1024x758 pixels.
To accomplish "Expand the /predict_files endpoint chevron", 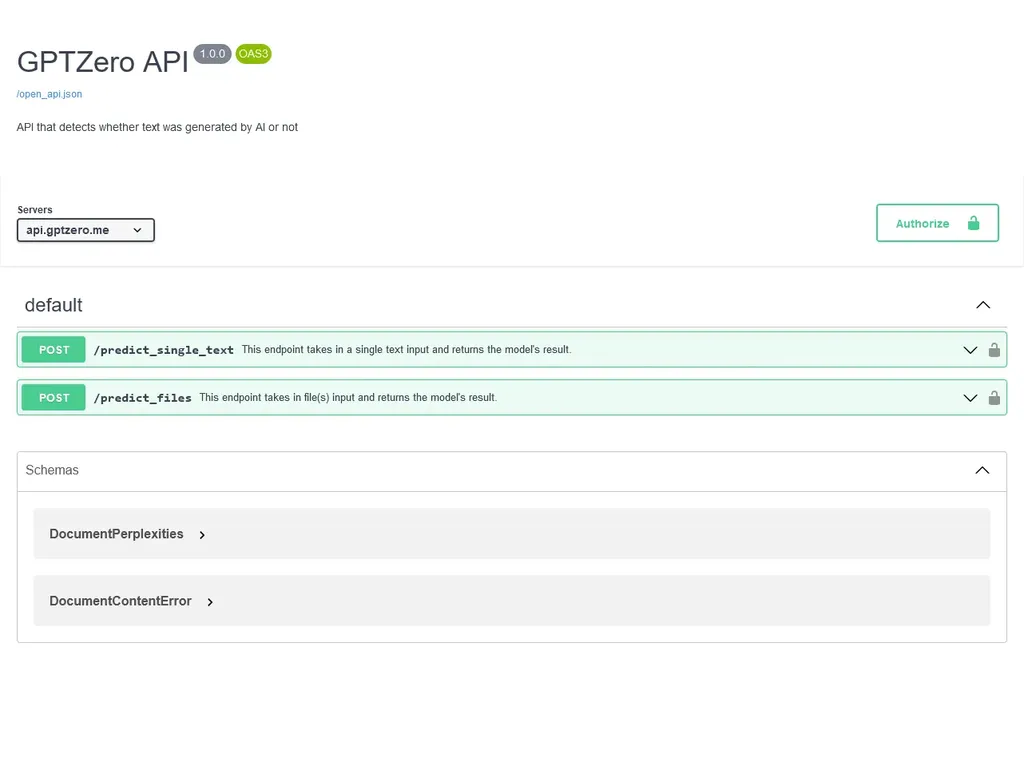I will coord(970,398).
